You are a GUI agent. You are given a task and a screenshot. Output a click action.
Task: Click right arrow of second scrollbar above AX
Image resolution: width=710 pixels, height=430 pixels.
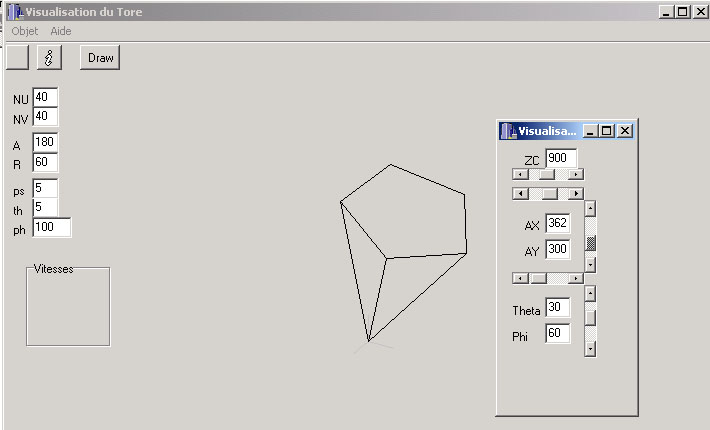[576, 194]
